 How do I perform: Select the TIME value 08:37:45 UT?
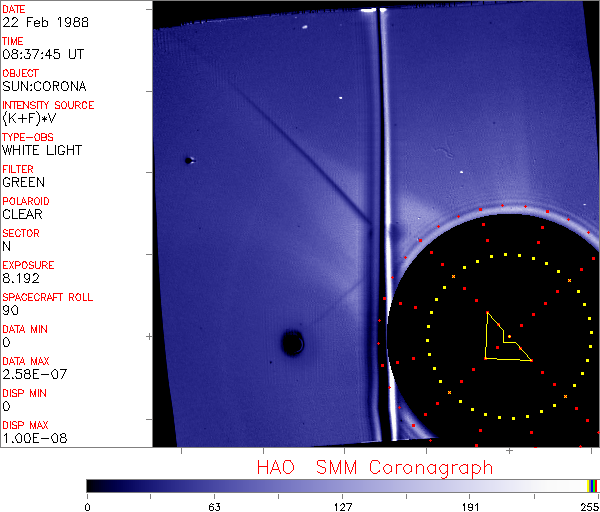pyautogui.click(x=42, y=55)
